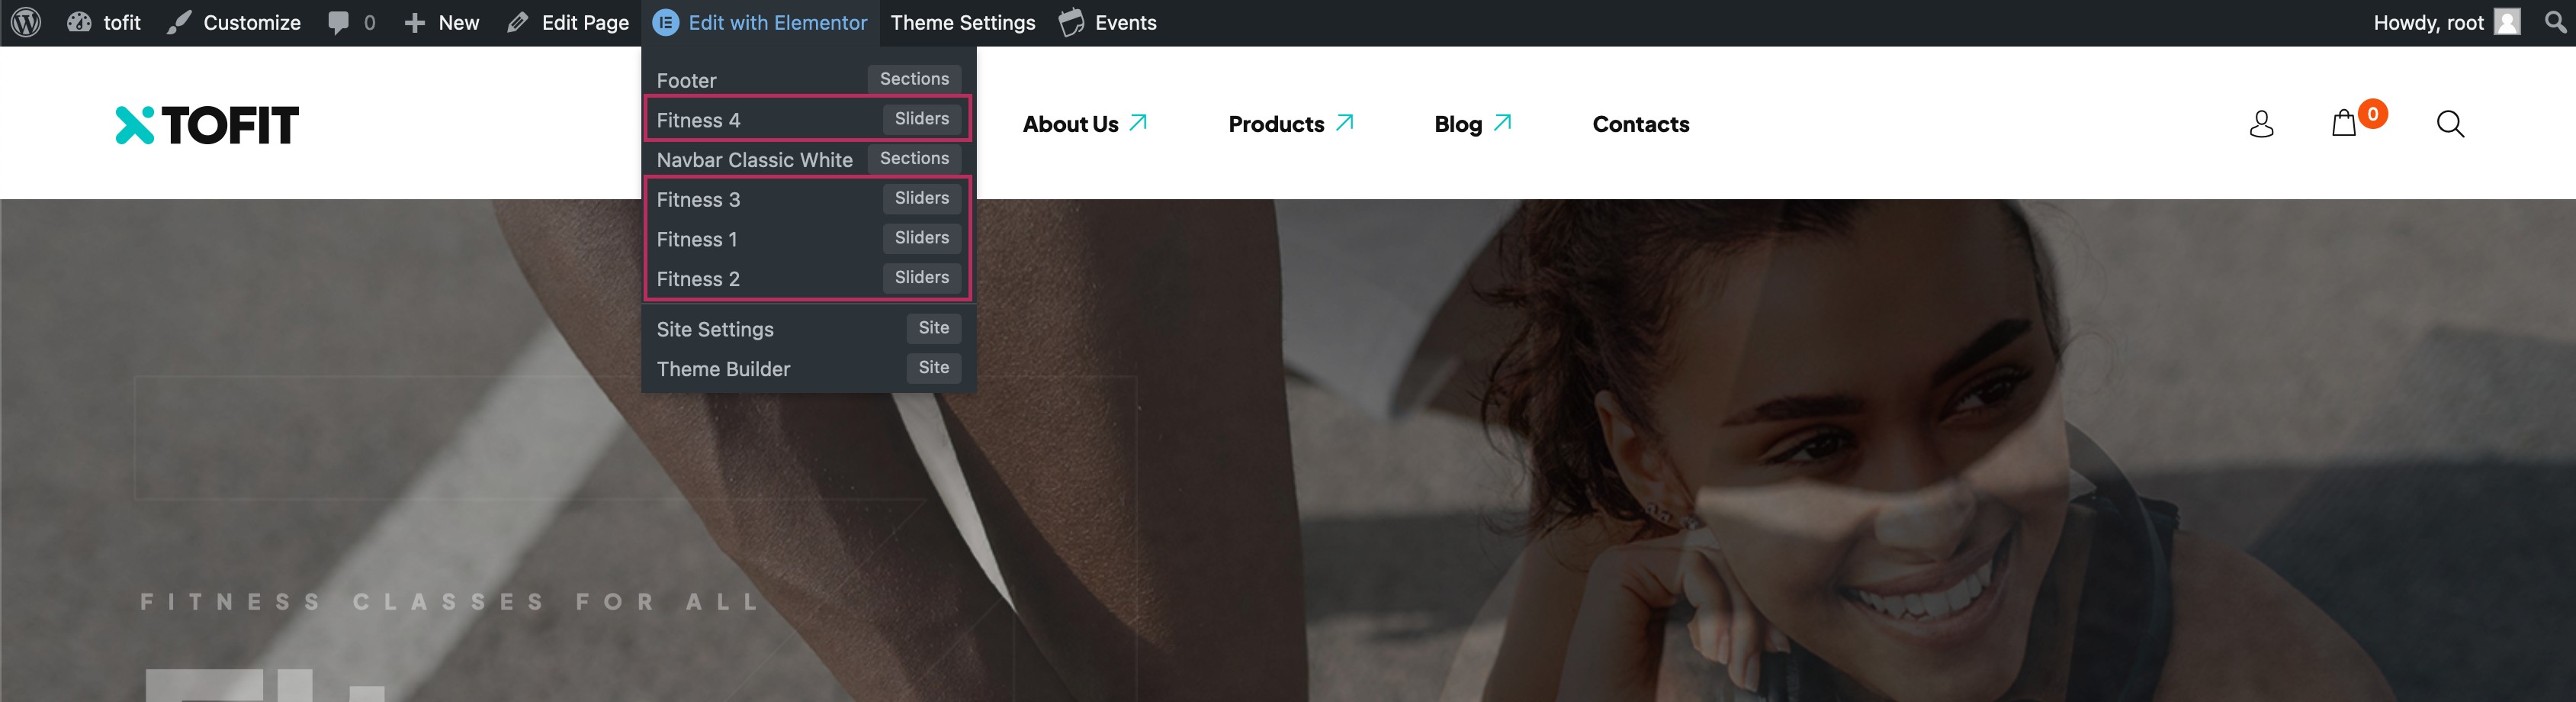This screenshot has width=2576, height=702.
Task: Click the pencil icon for Edit Page
Action: coord(517,22)
